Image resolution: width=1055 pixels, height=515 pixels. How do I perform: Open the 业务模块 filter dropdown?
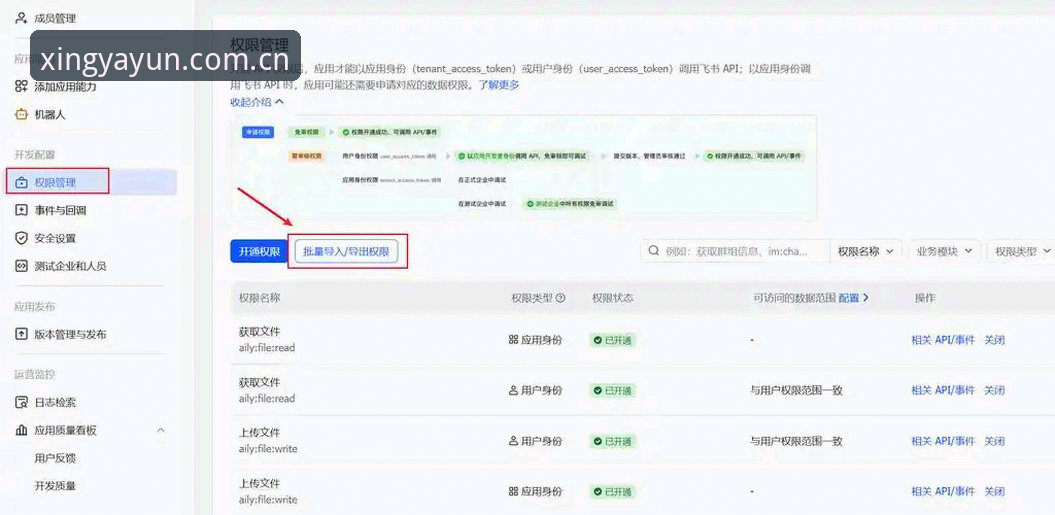click(945, 251)
